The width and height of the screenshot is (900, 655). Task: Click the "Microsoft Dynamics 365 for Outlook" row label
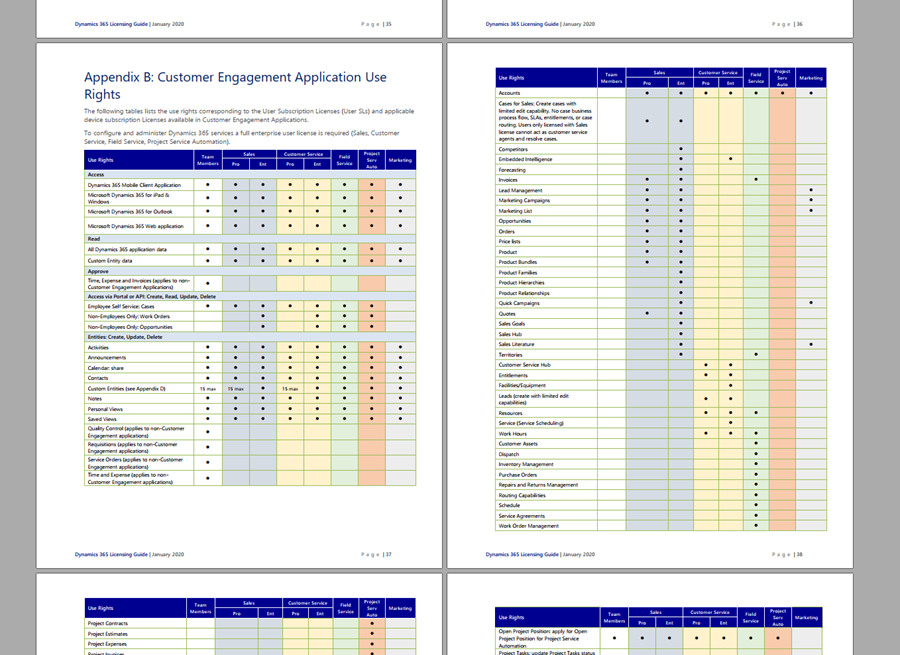click(130, 212)
